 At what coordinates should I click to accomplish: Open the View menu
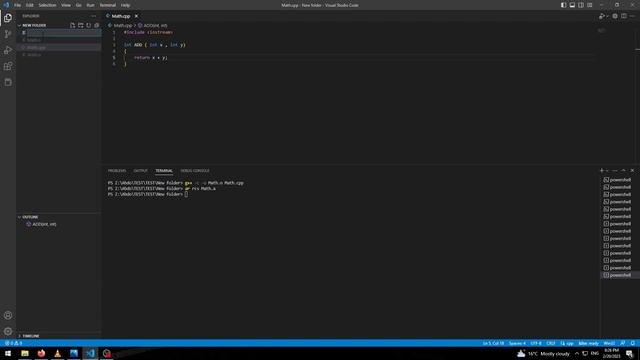[66, 5]
